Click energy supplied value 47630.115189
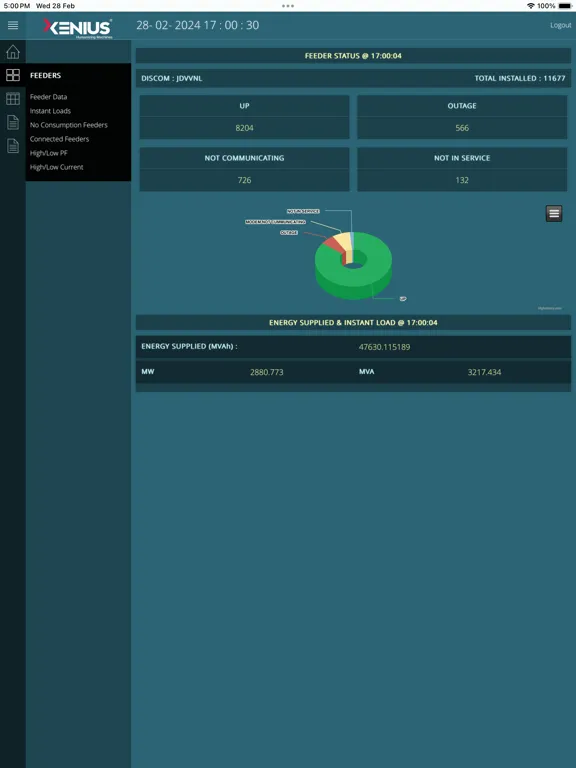The width and height of the screenshot is (576, 768). tap(384, 347)
